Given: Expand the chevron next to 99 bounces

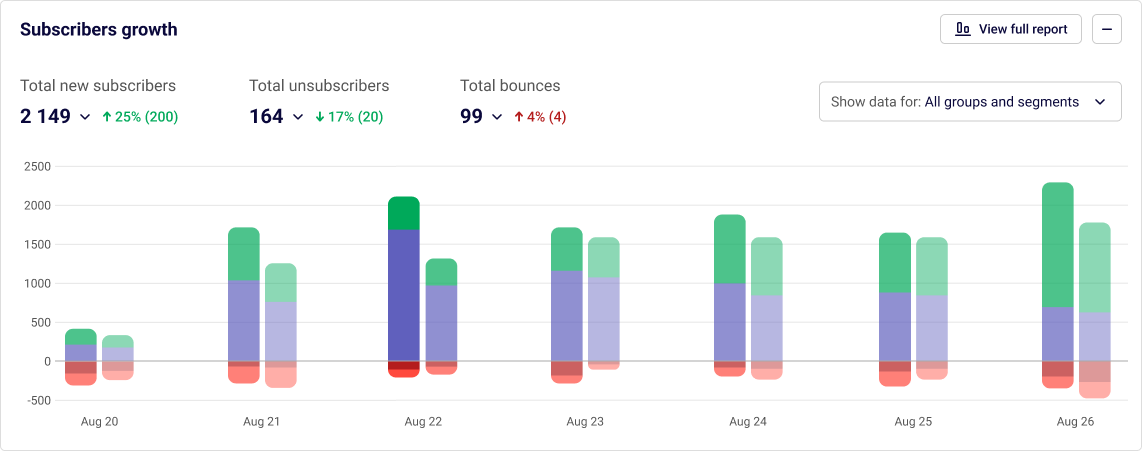Looking at the screenshot, I should pyautogui.click(x=497, y=117).
